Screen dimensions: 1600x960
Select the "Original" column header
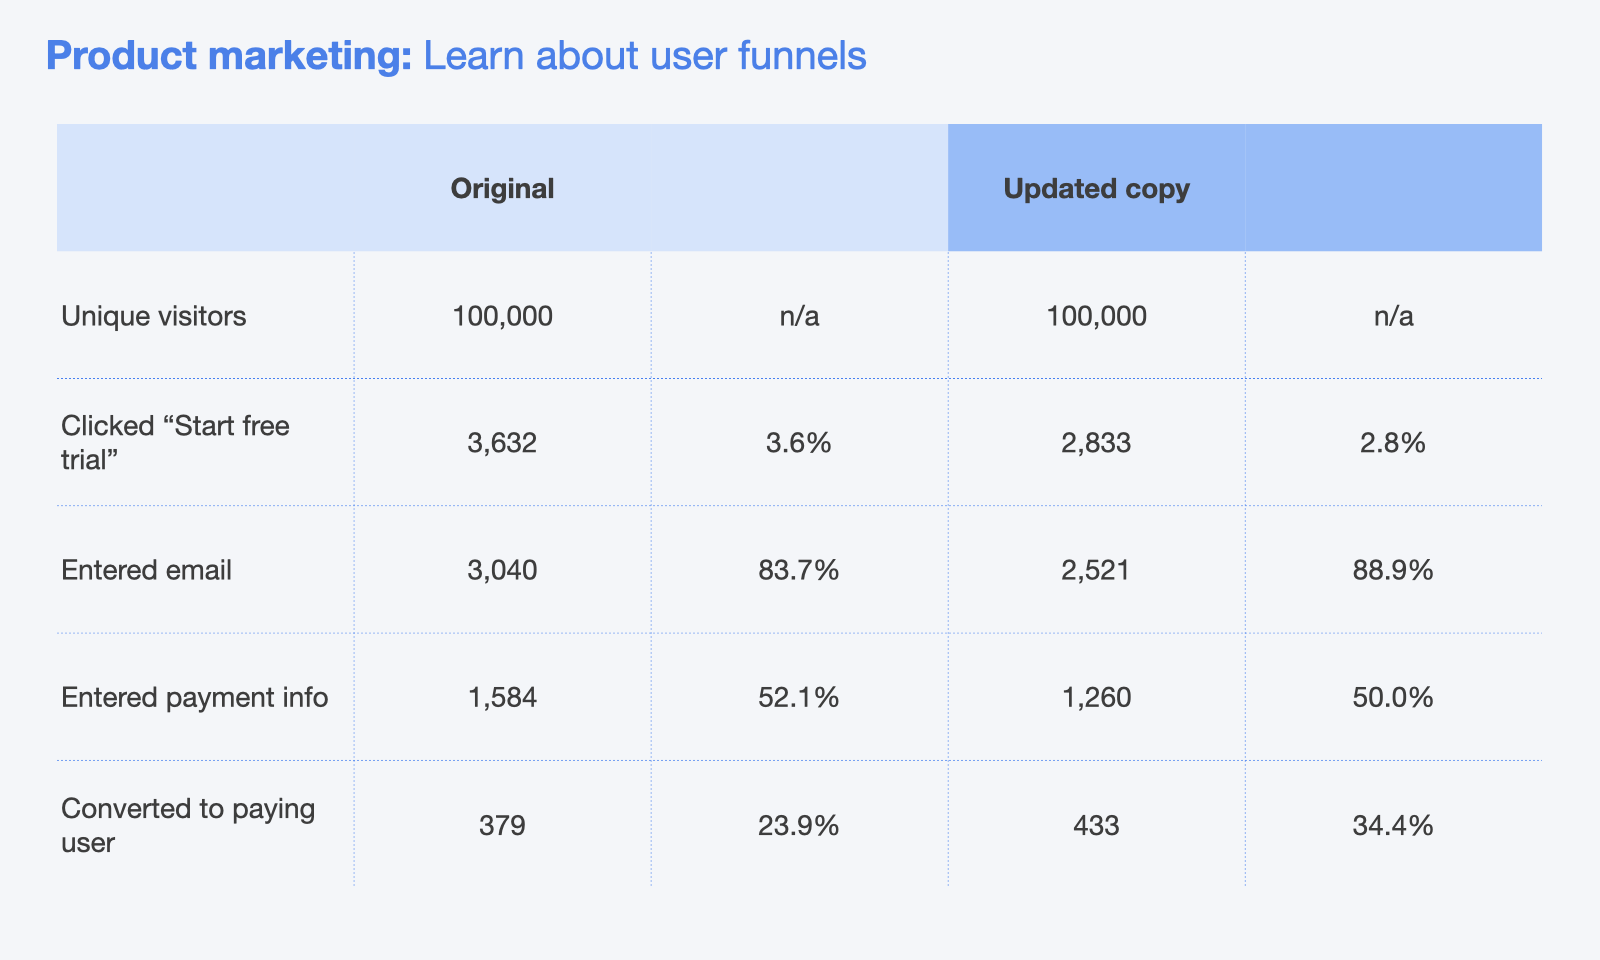click(502, 189)
